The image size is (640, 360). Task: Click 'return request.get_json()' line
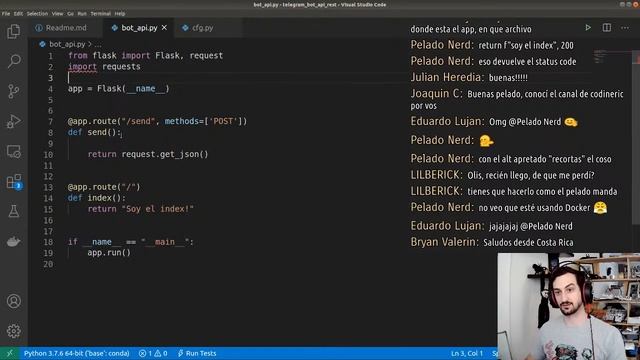tap(148, 154)
